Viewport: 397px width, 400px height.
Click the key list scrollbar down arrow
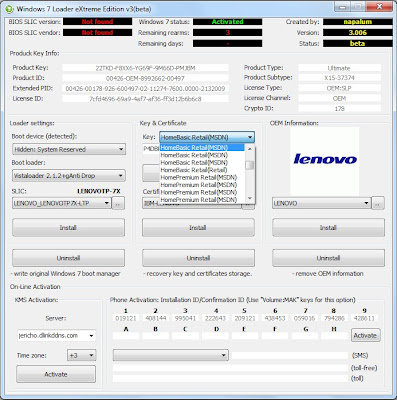(x=250, y=198)
